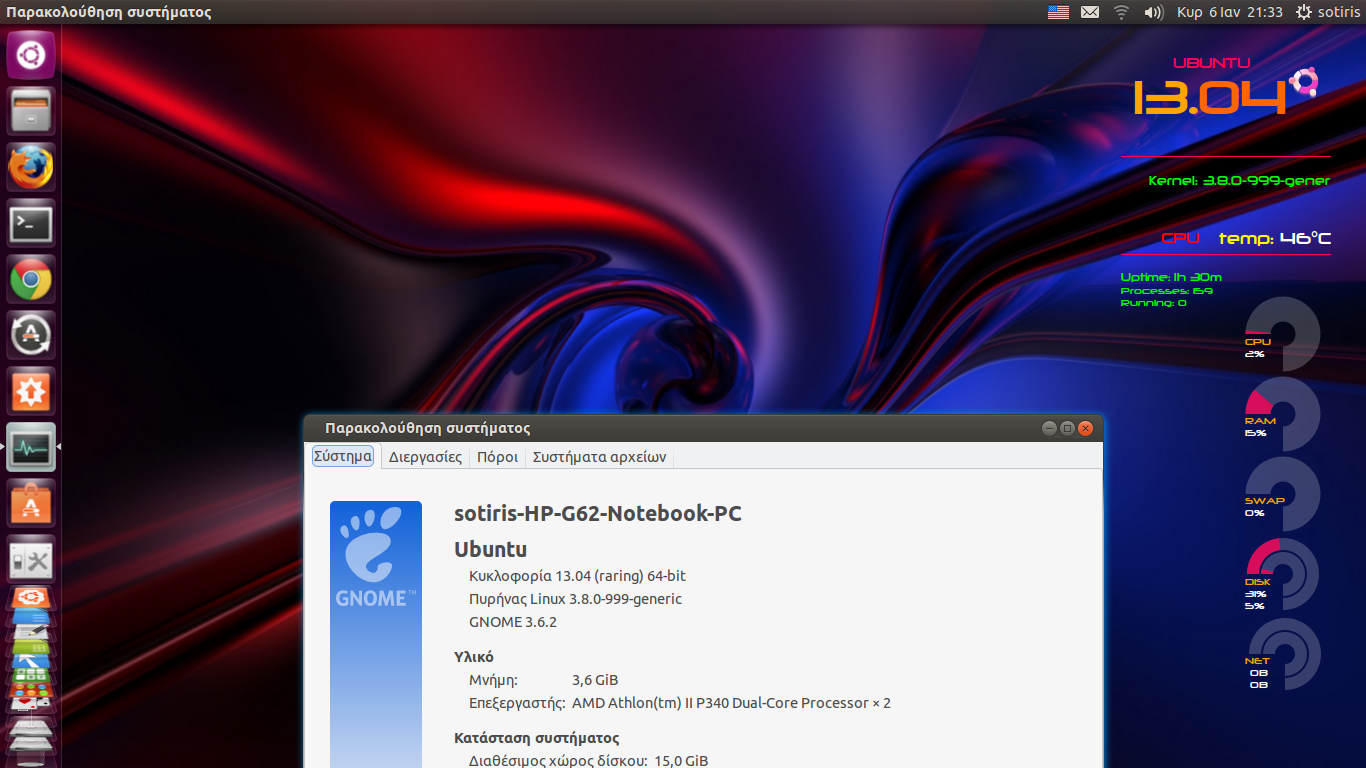Expand the US flag keyboard layout menu
Image resolution: width=1366 pixels, height=768 pixels.
1058,12
